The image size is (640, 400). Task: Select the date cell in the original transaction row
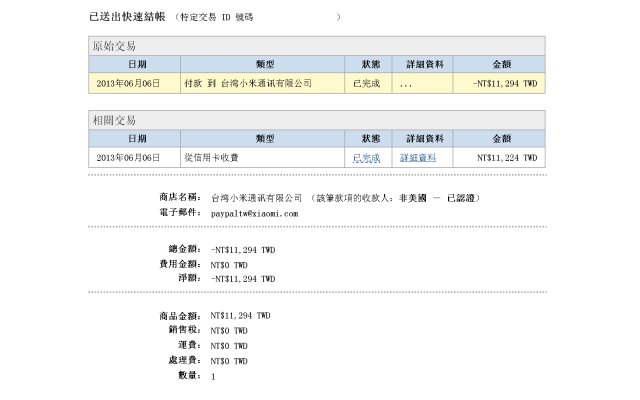point(135,84)
